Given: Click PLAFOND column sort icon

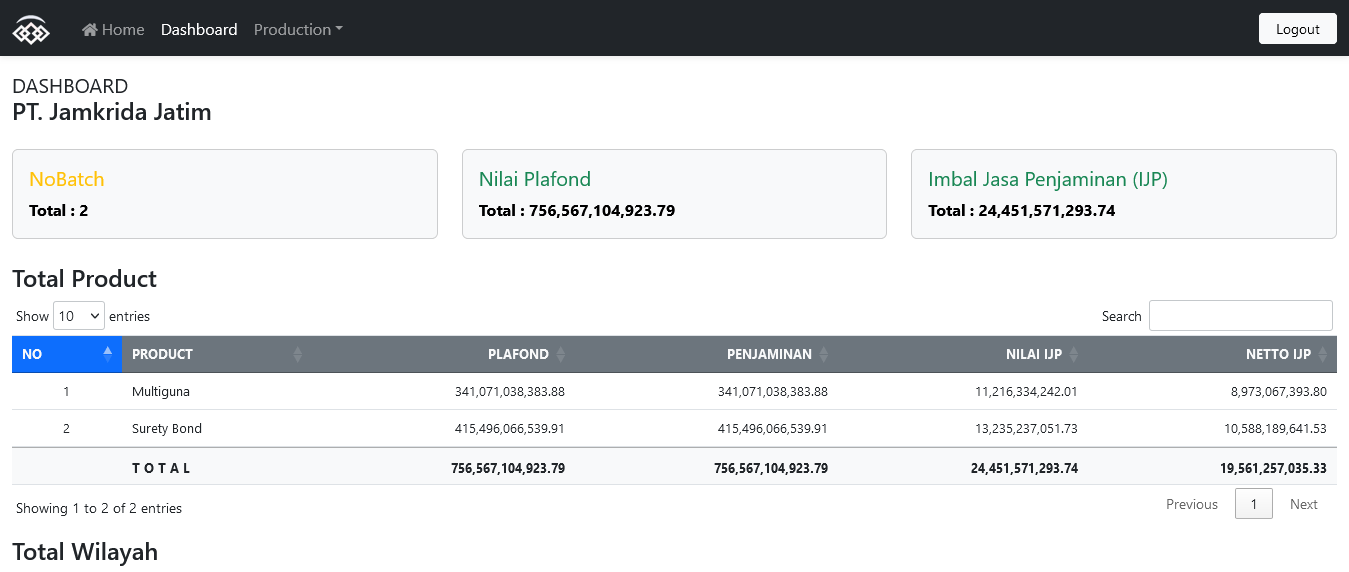Looking at the screenshot, I should (x=560, y=355).
